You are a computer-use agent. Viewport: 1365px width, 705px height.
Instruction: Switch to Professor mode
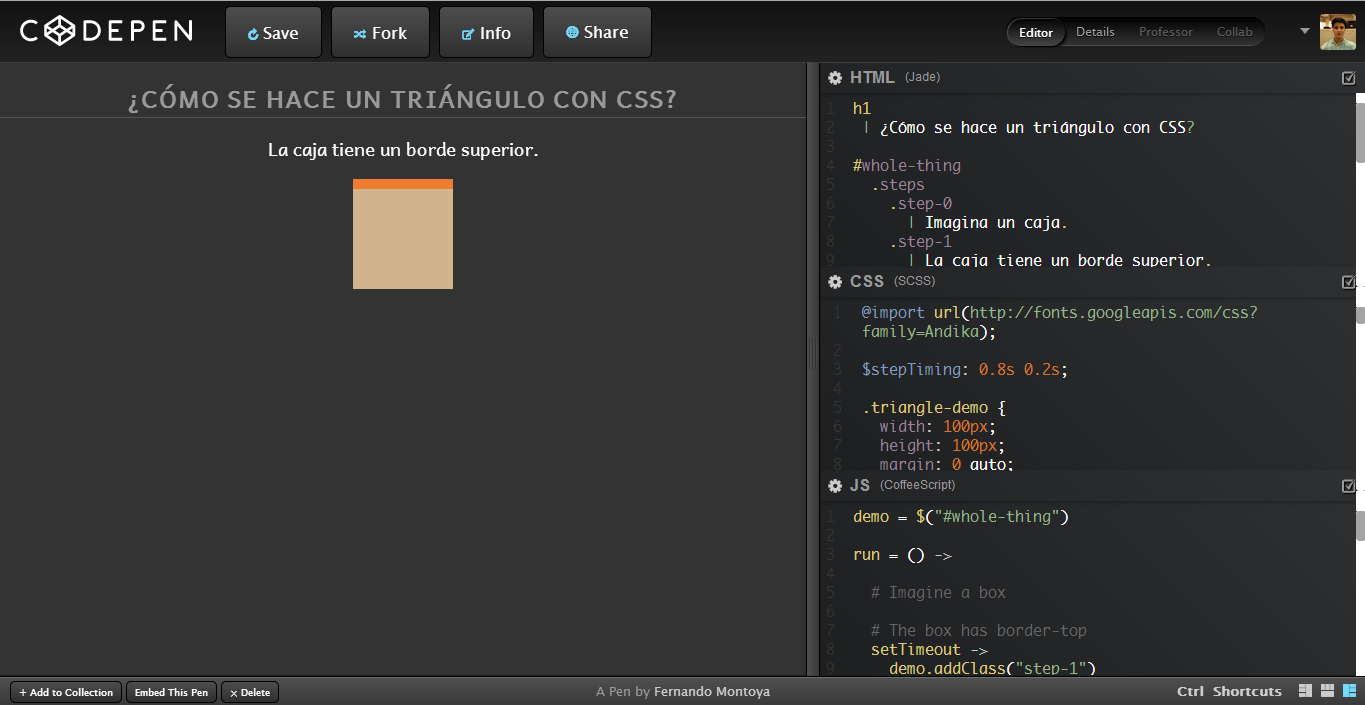coord(1166,32)
